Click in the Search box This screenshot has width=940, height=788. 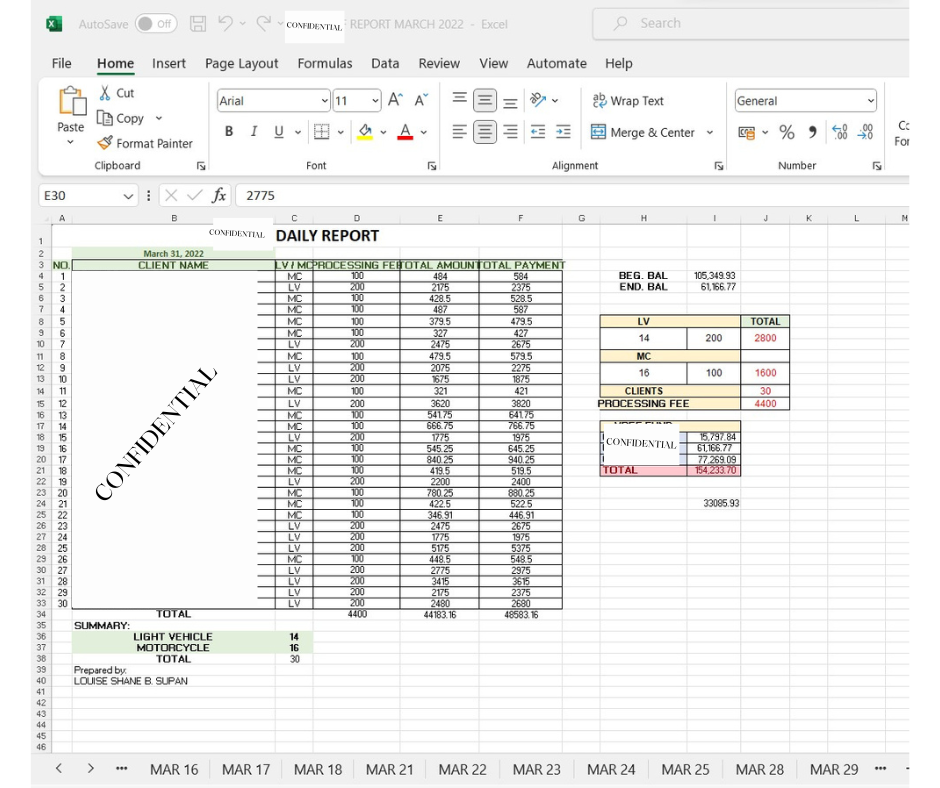751,23
